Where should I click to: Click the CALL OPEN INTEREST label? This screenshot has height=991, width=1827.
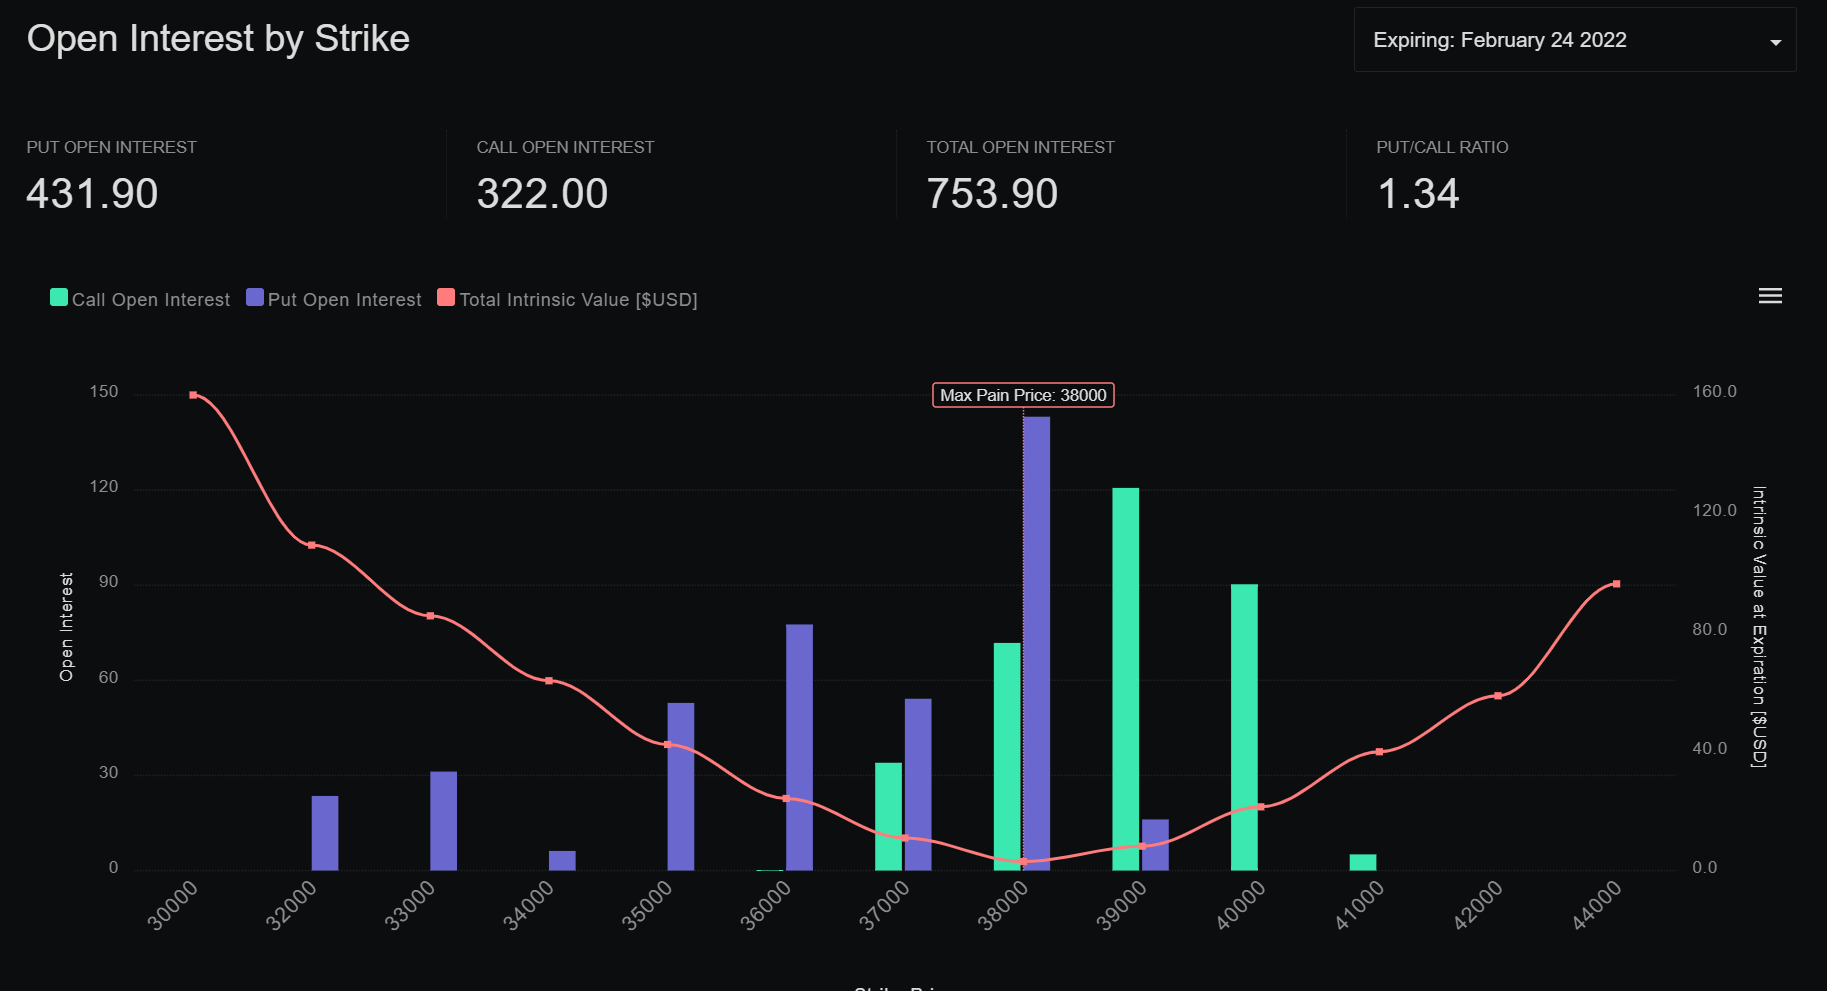click(x=565, y=147)
